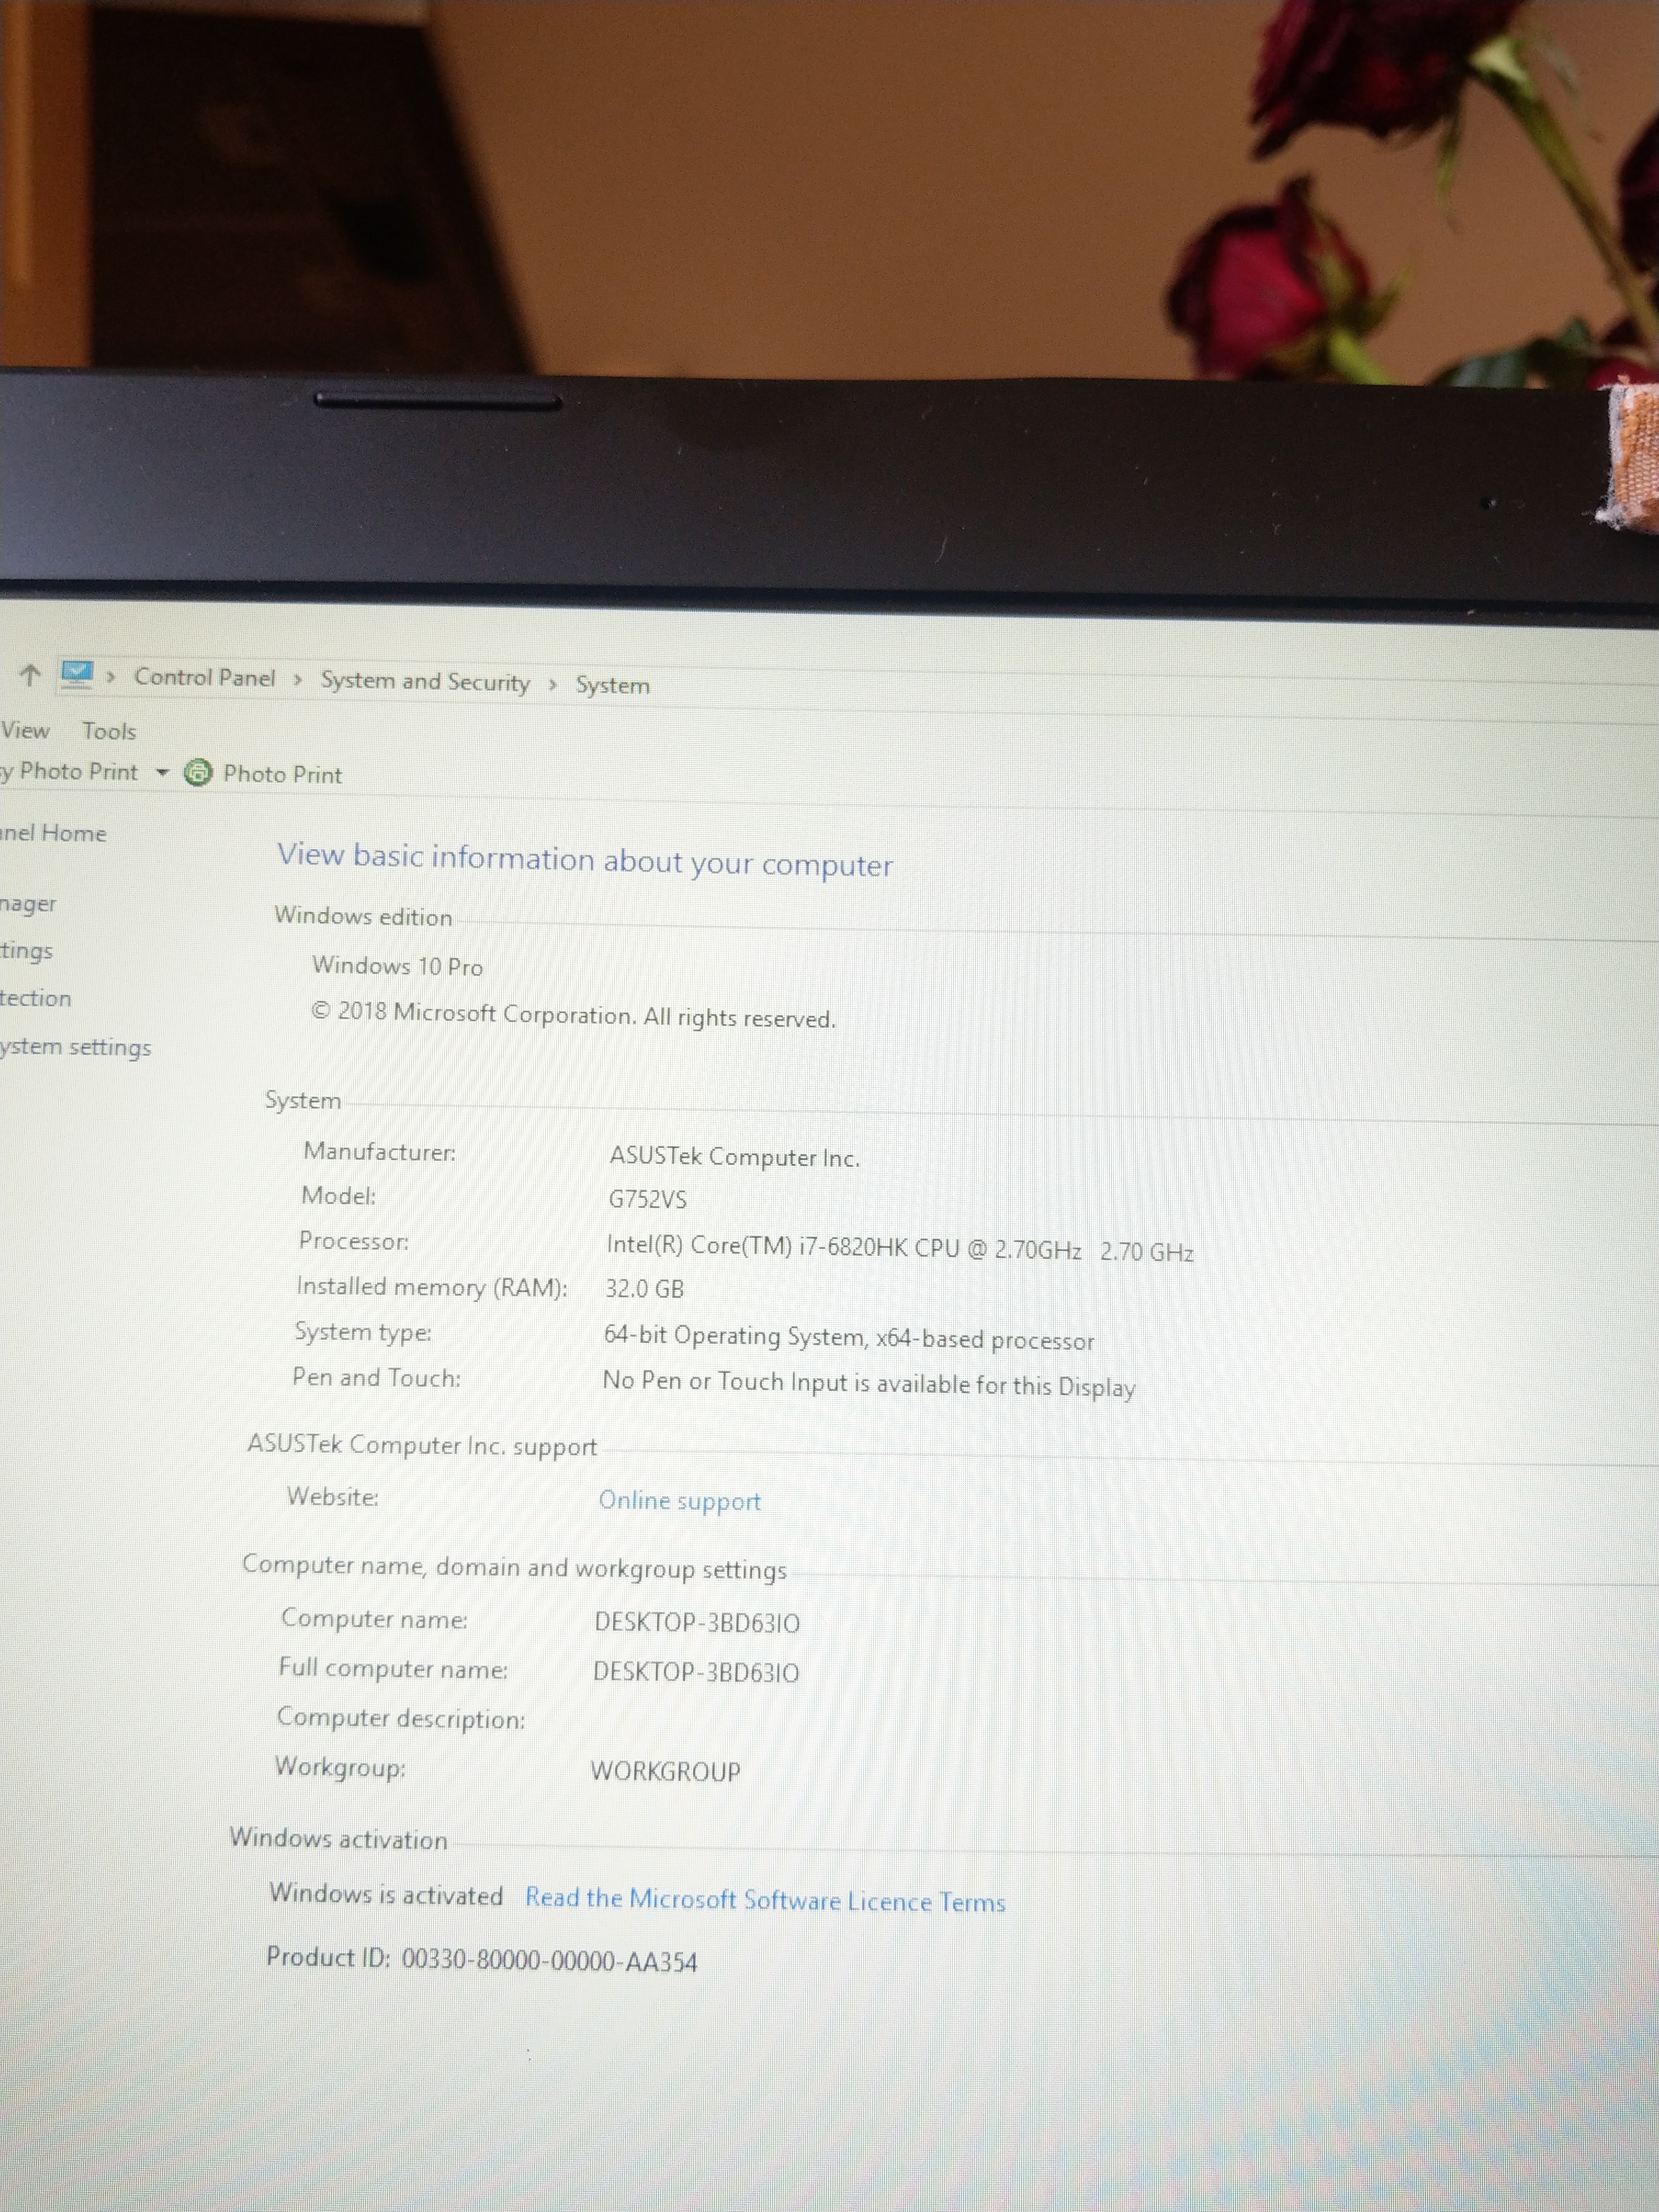Click the computer icon in the address bar

[77, 674]
